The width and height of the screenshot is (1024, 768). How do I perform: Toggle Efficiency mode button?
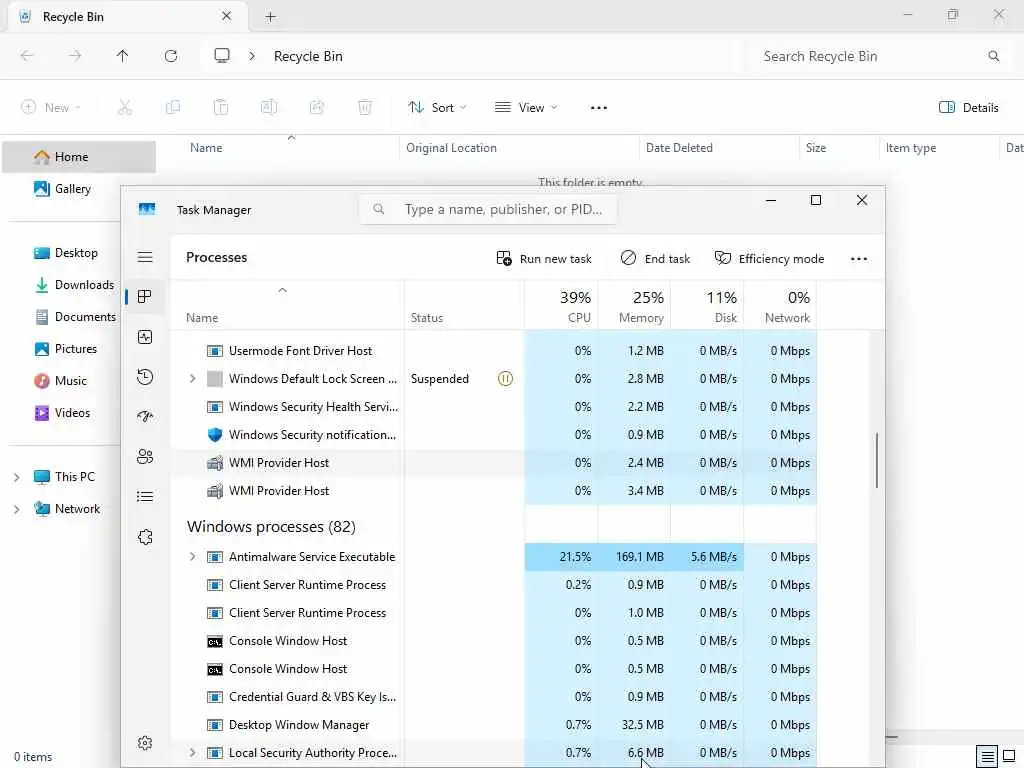769,259
